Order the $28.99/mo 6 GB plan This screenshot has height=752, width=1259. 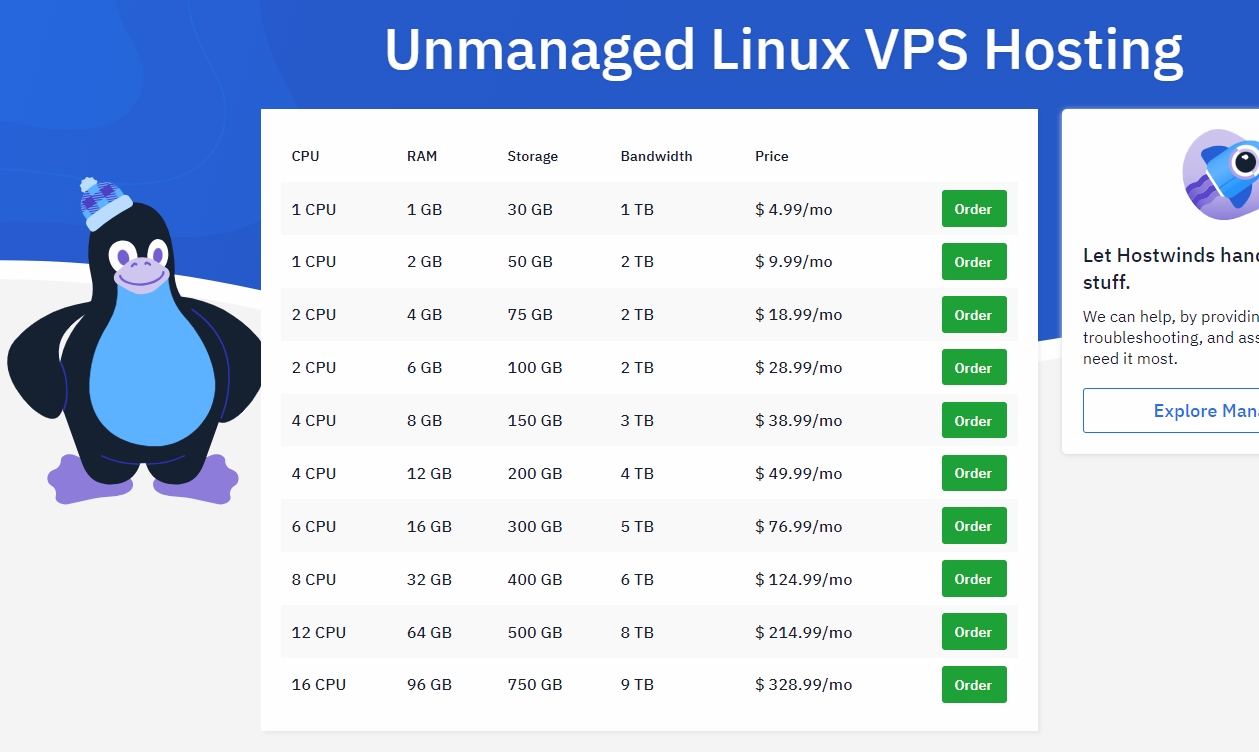click(973, 368)
